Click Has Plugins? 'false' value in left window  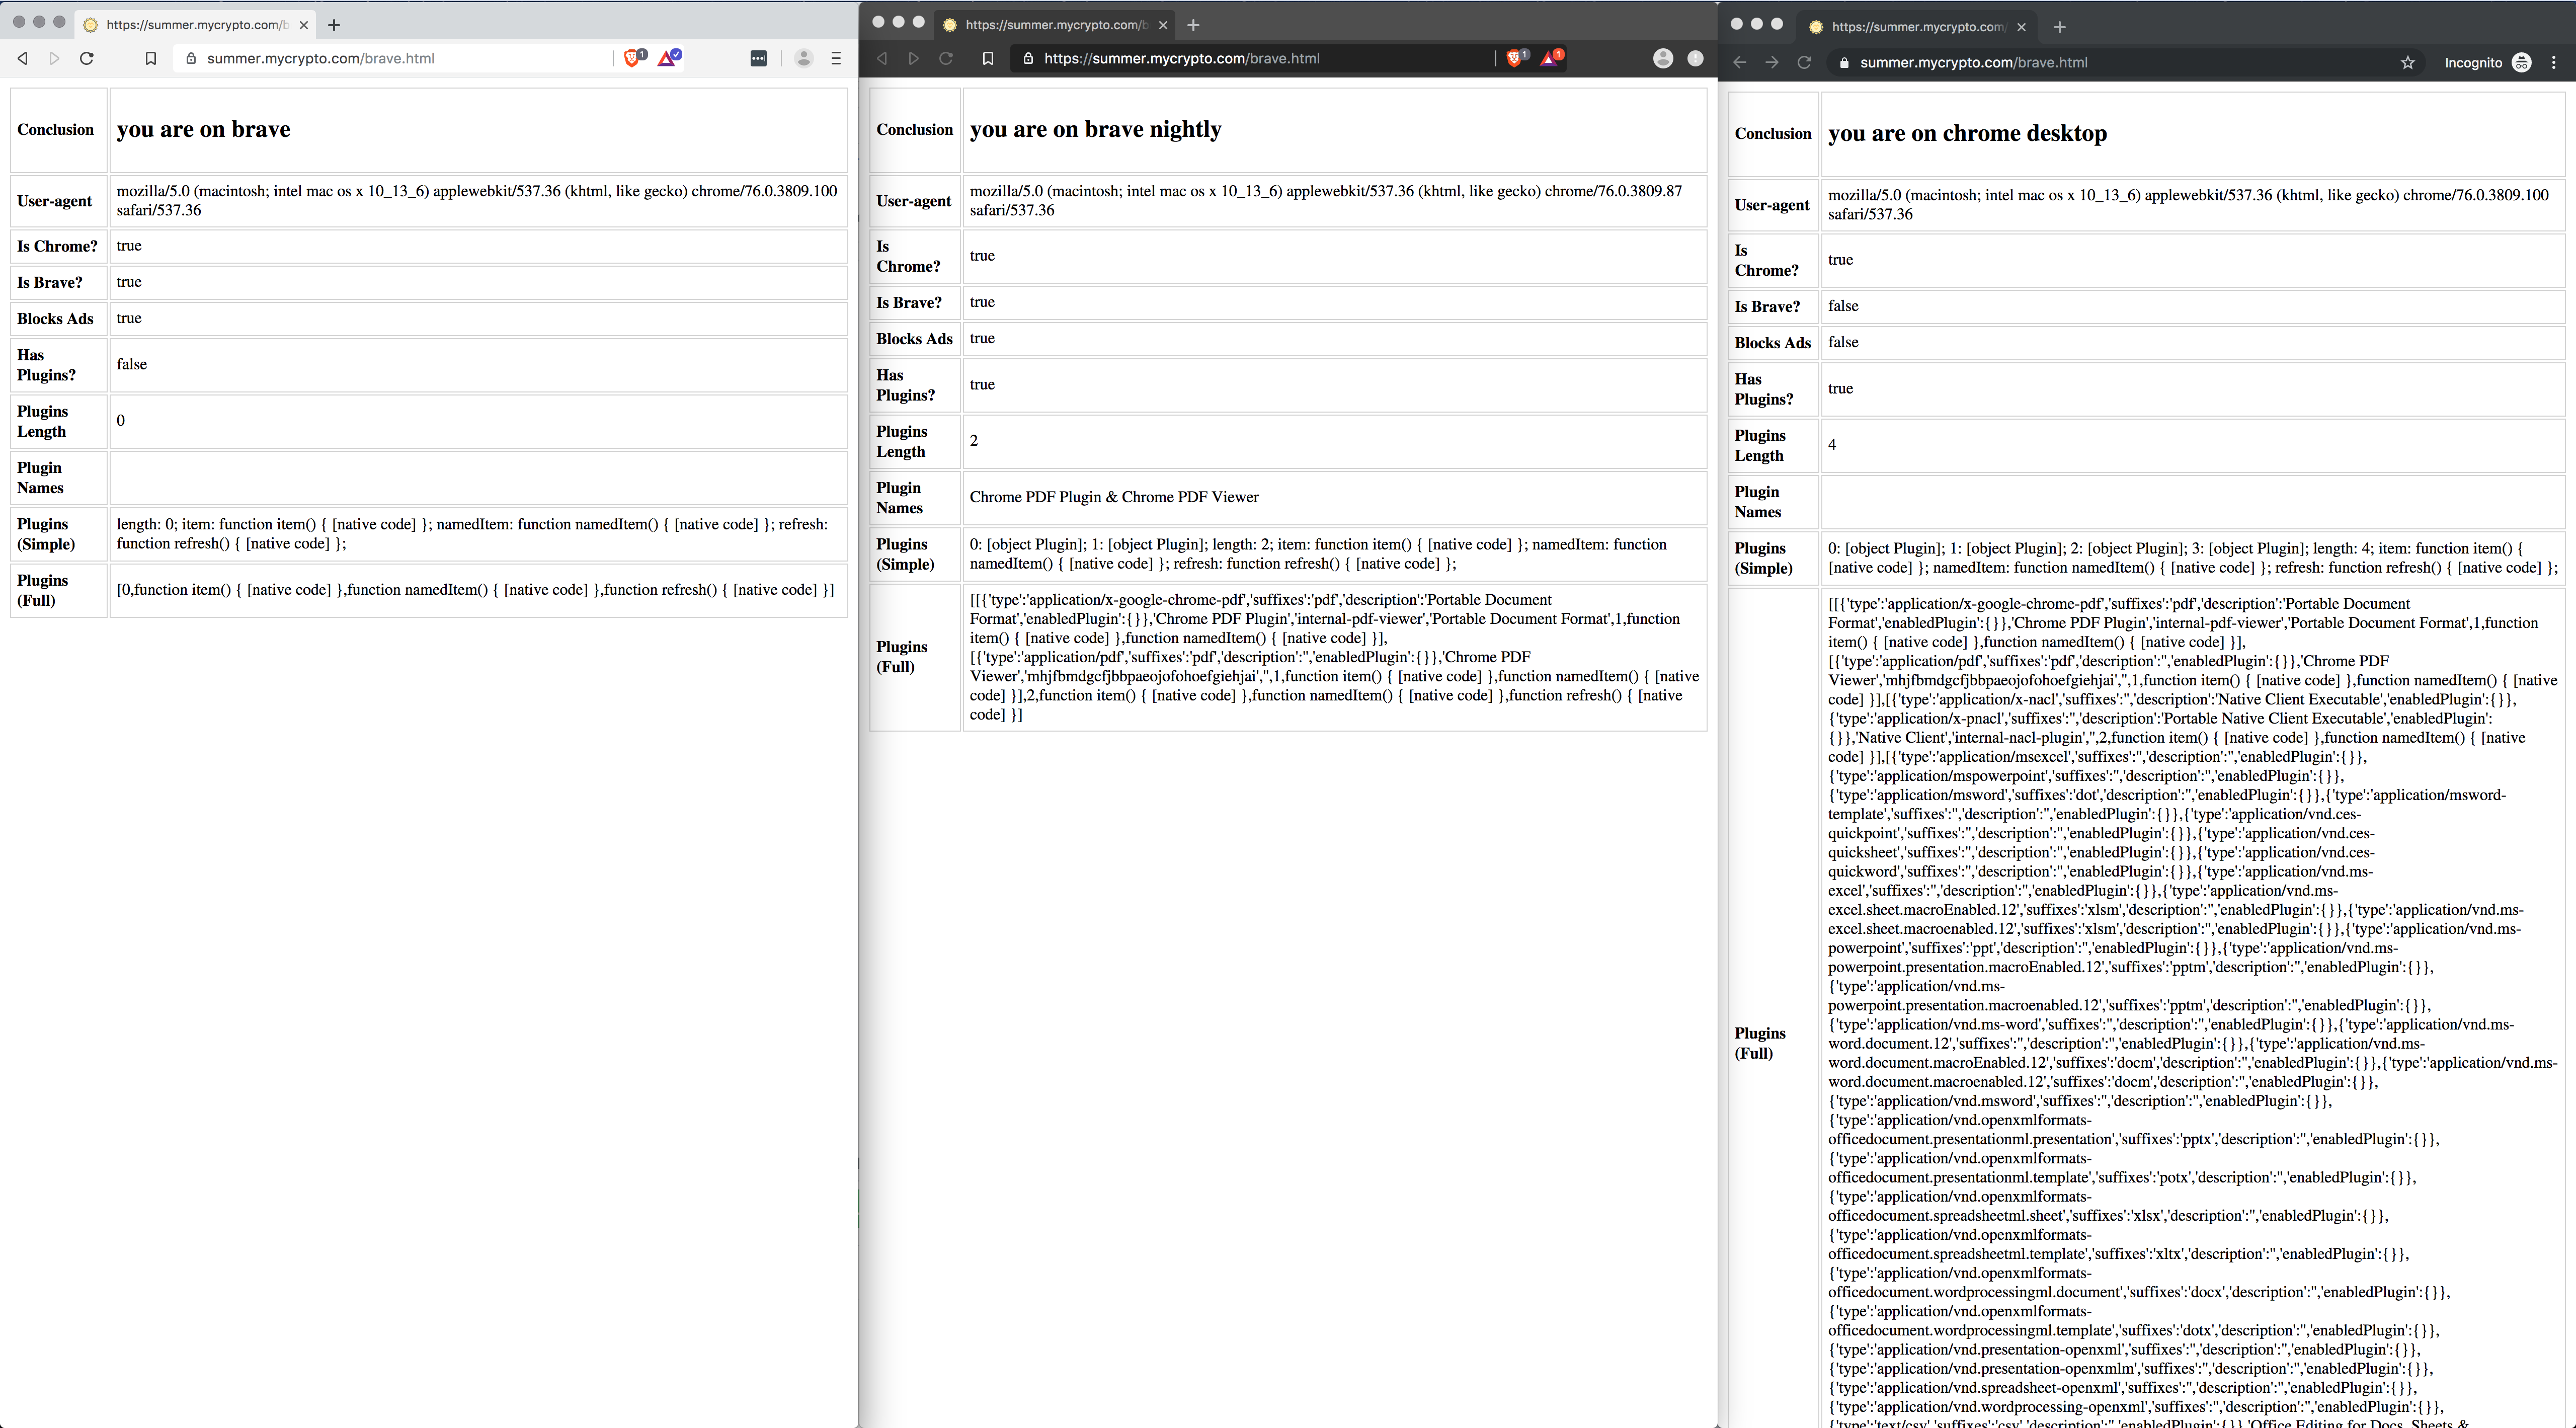[131, 364]
